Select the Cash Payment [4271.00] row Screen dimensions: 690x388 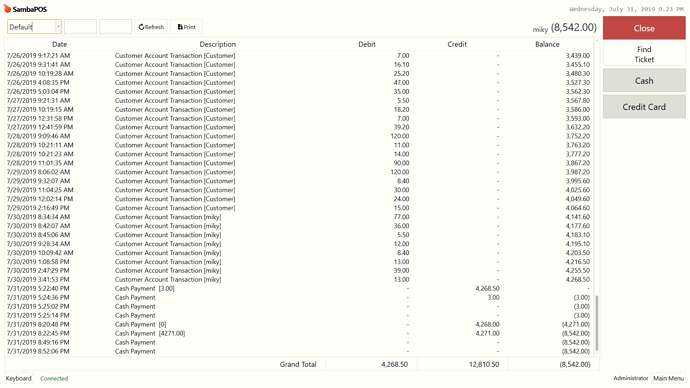tap(299, 333)
